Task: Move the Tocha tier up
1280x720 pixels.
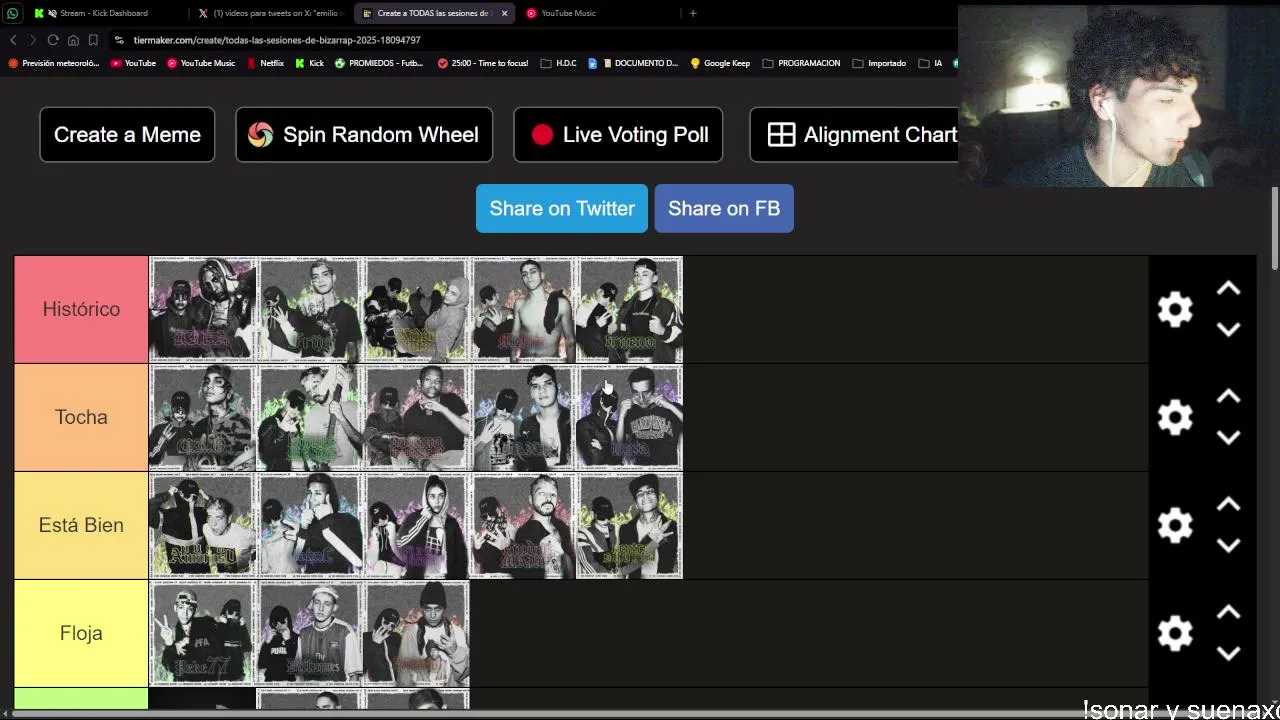Action: (1228, 397)
